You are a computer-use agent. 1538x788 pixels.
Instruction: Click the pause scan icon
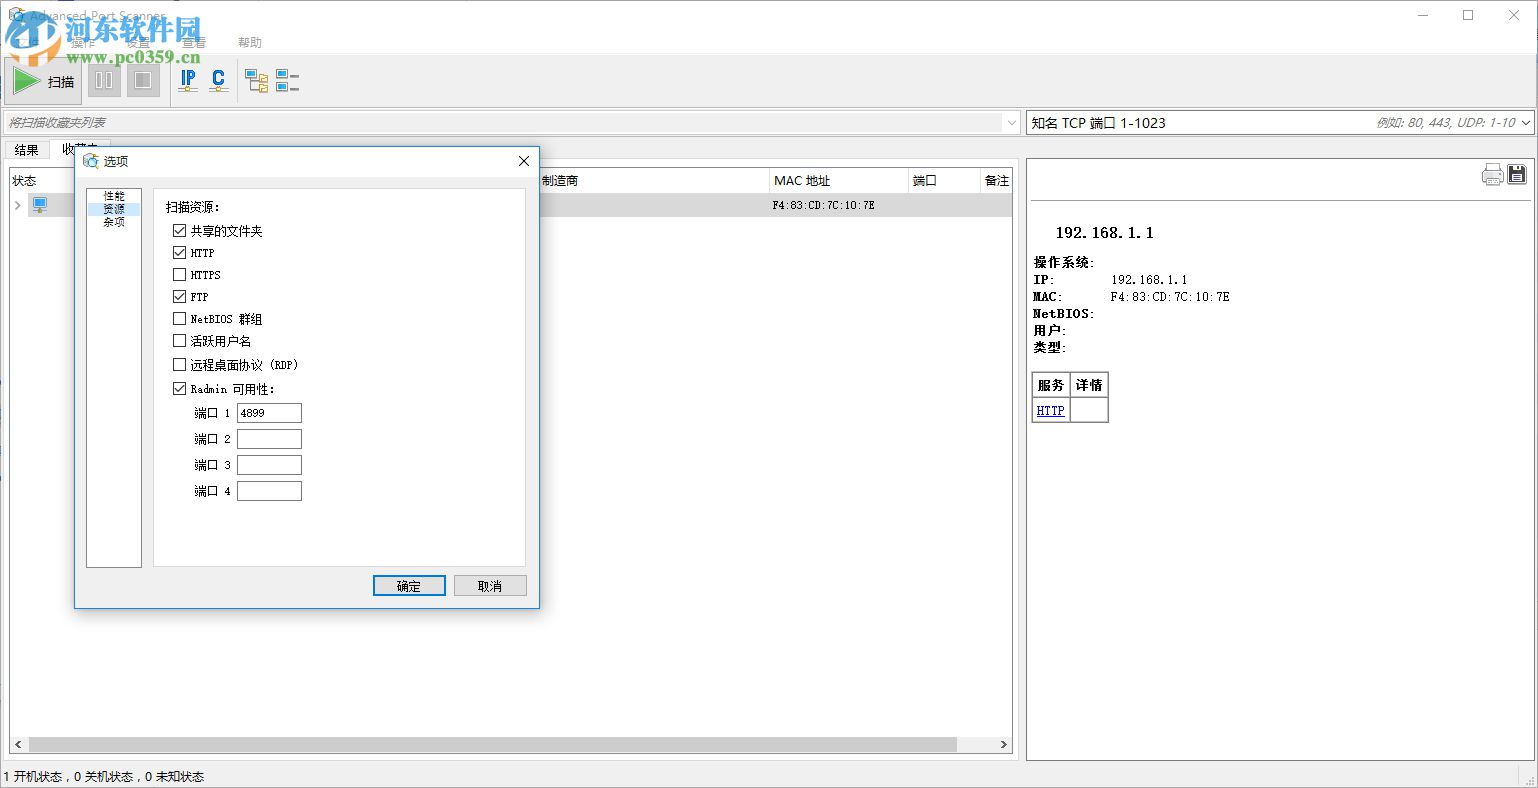click(103, 80)
